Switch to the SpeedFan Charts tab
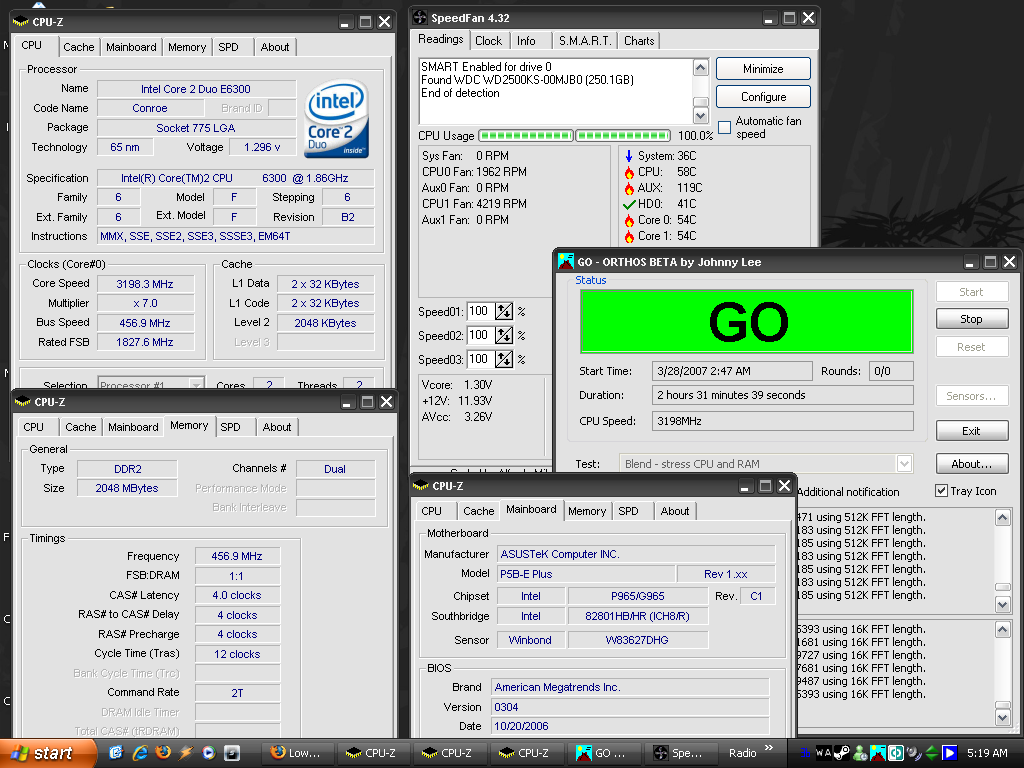 click(x=639, y=41)
